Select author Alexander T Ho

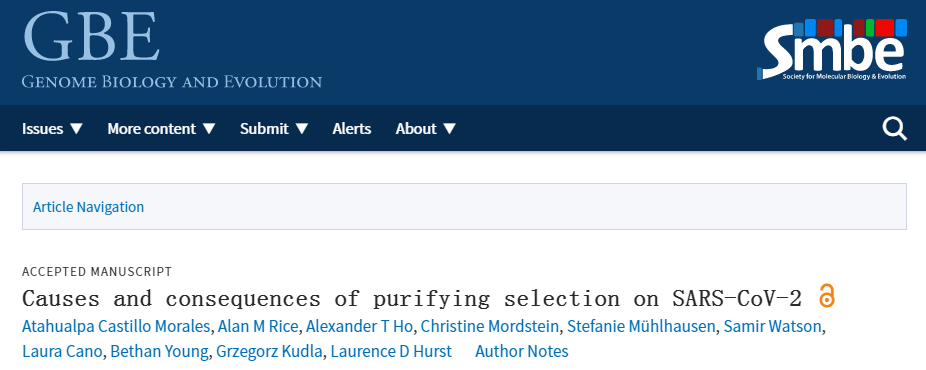[x=359, y=326]
